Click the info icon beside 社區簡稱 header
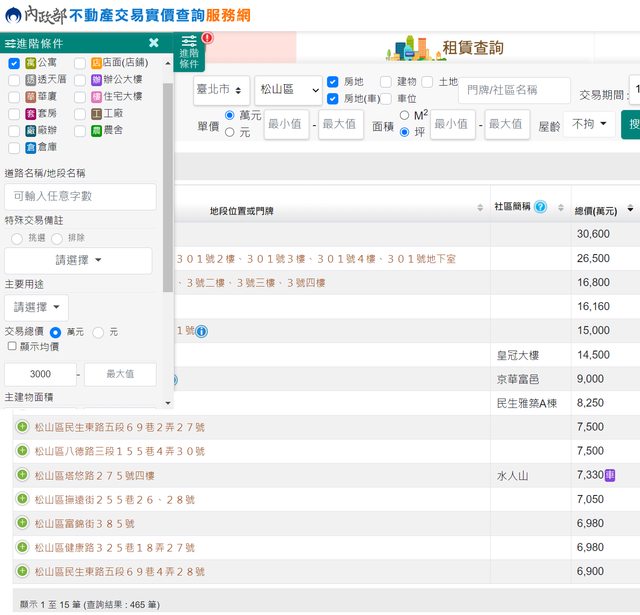 [x=541, y=207]
